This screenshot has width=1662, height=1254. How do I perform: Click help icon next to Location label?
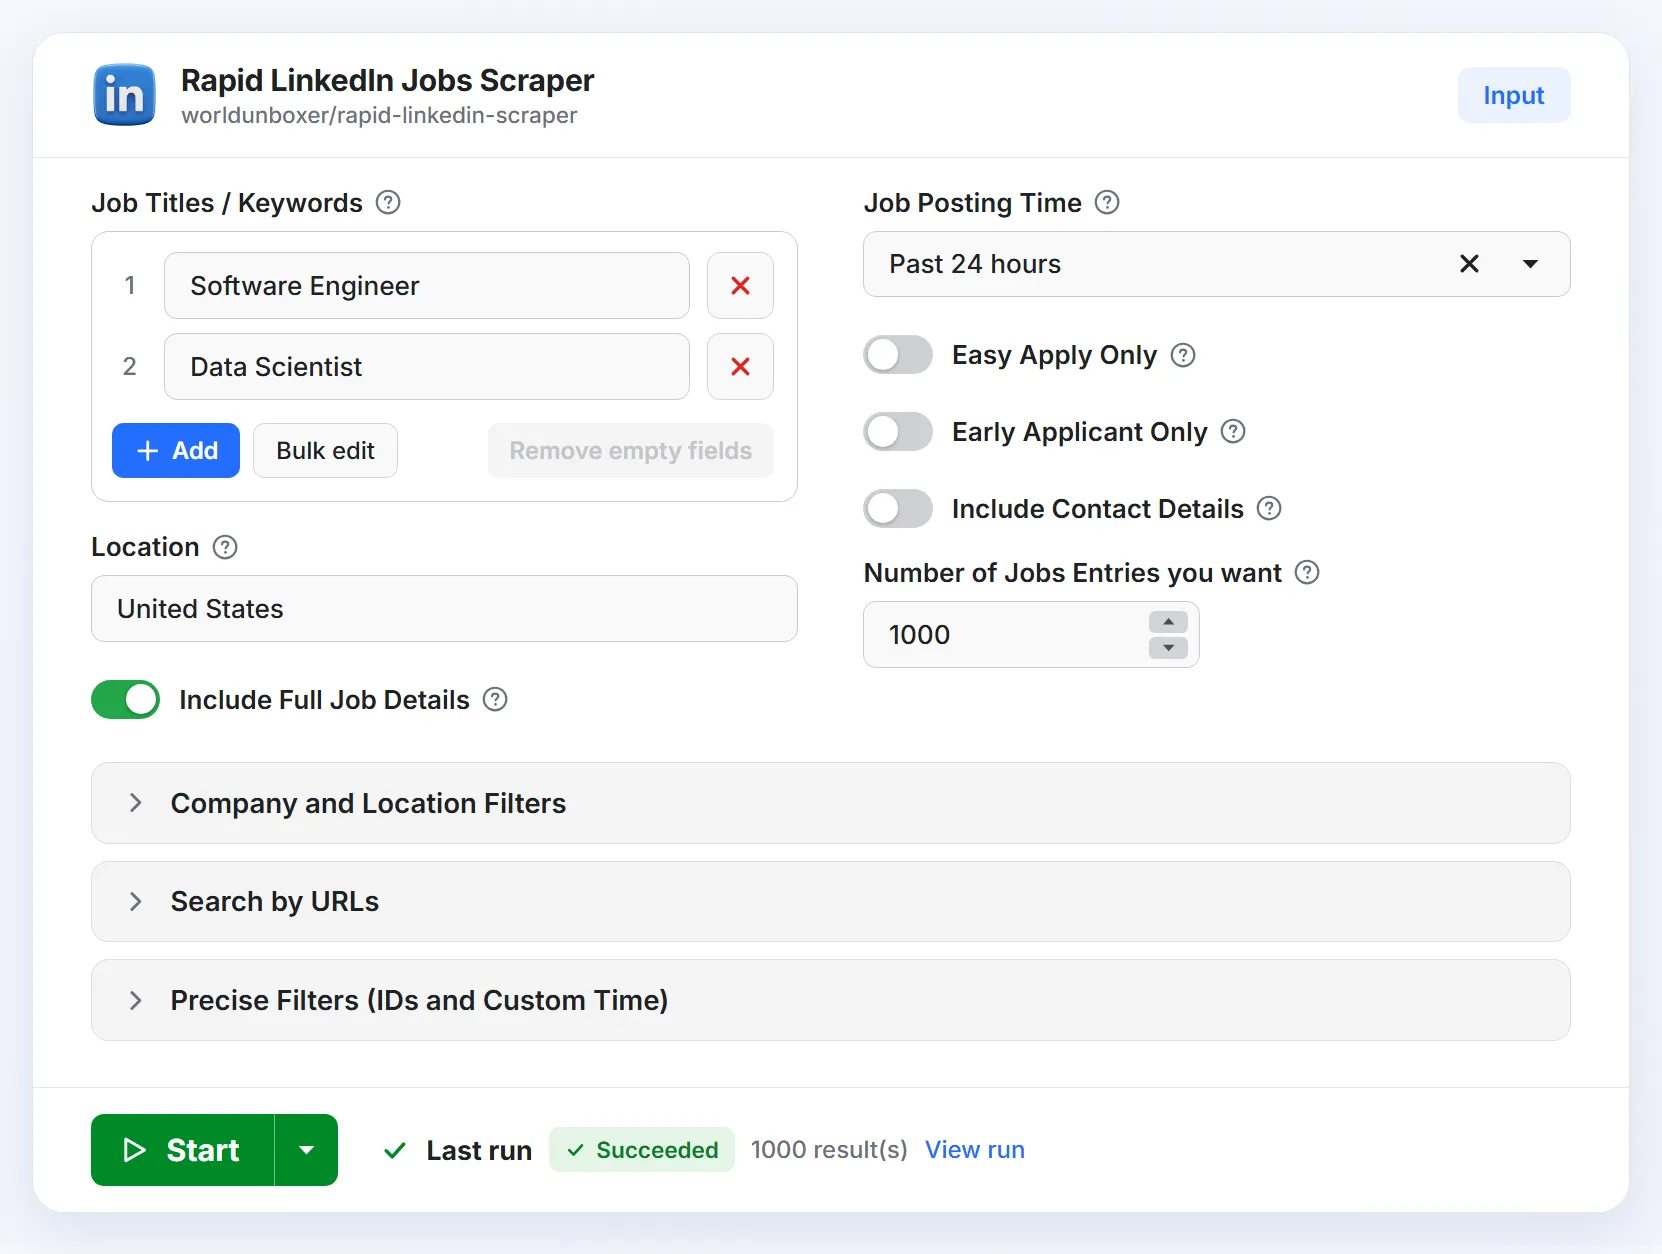(225, 547)
